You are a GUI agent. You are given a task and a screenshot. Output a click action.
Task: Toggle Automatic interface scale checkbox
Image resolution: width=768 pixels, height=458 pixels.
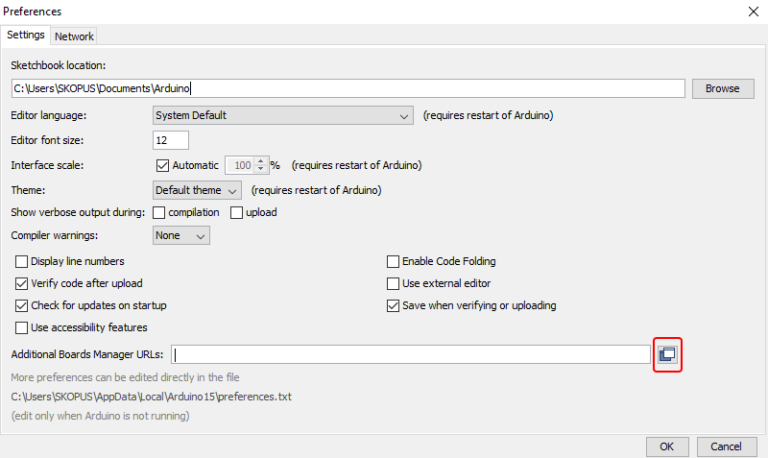(163, 165)
